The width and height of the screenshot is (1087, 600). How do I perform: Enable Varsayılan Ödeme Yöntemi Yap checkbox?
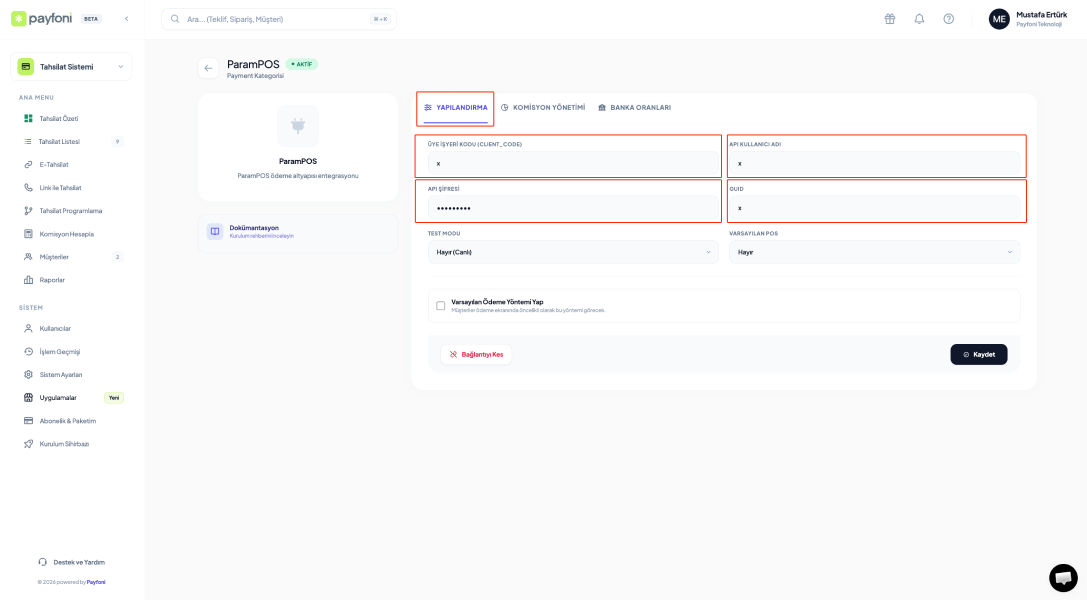click(x=441, y=305)
